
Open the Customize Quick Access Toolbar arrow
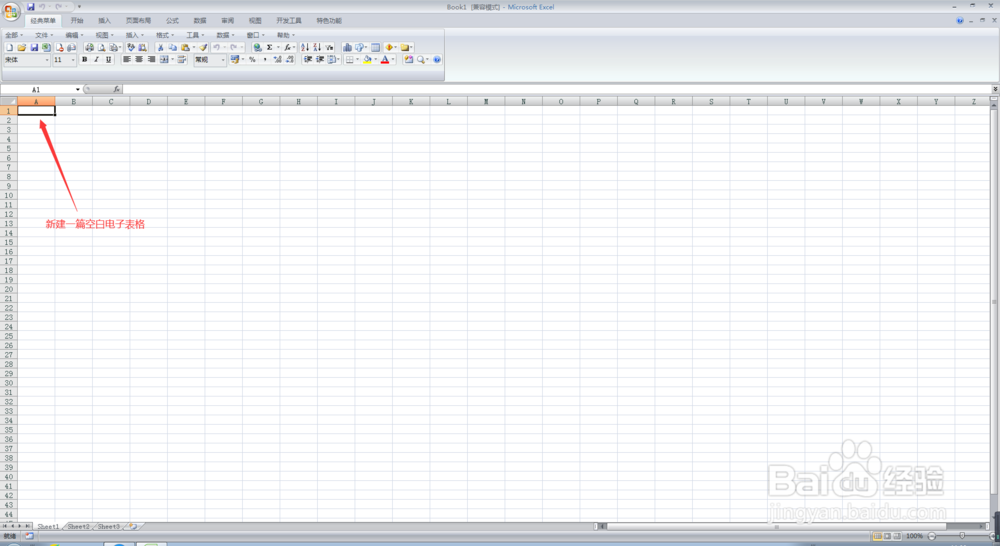coord(79,6)
